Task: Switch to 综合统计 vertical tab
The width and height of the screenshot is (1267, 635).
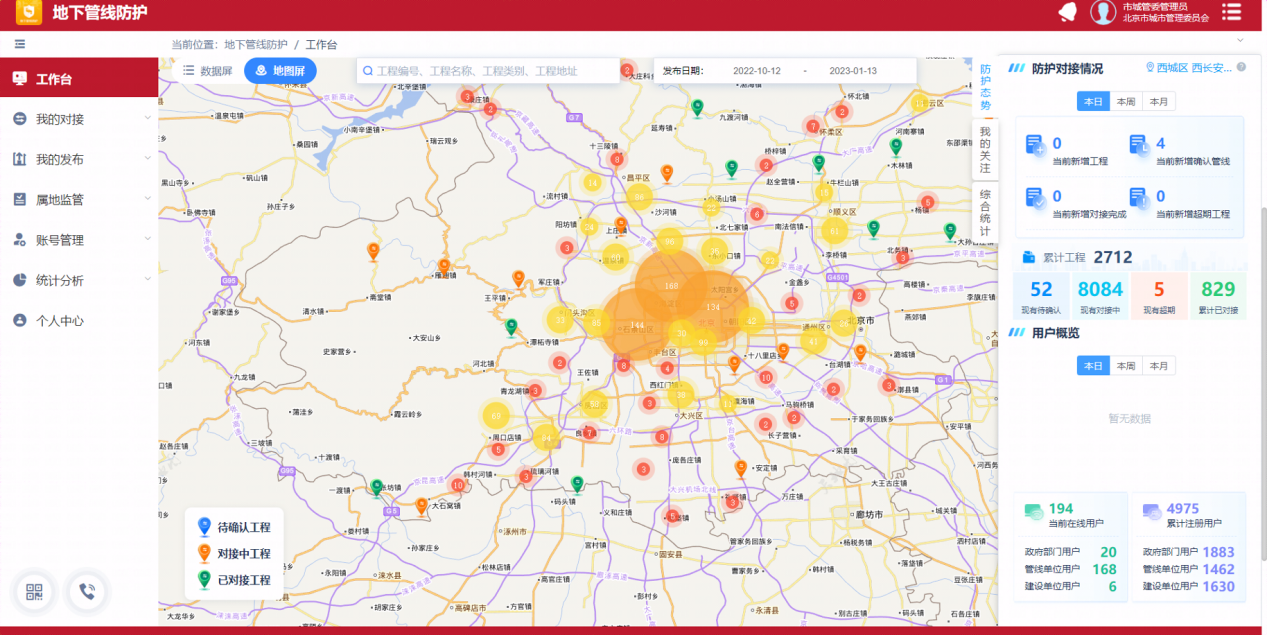Action: coord(985,212)
